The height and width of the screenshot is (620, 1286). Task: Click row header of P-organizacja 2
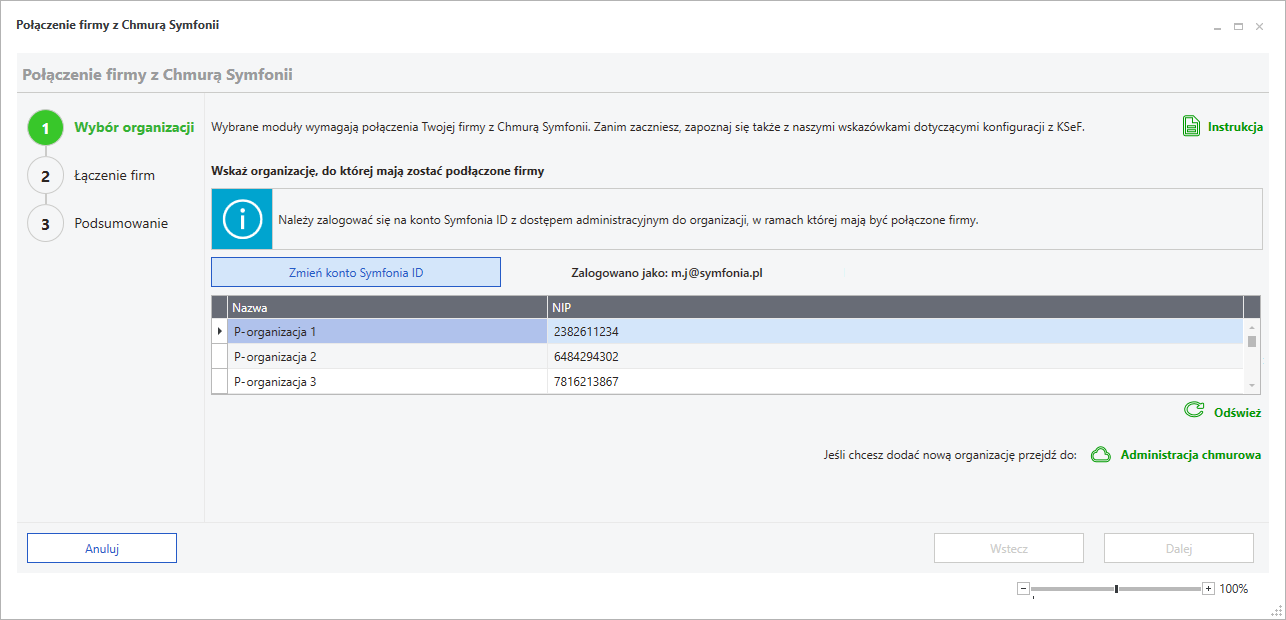tap(219, 356)
